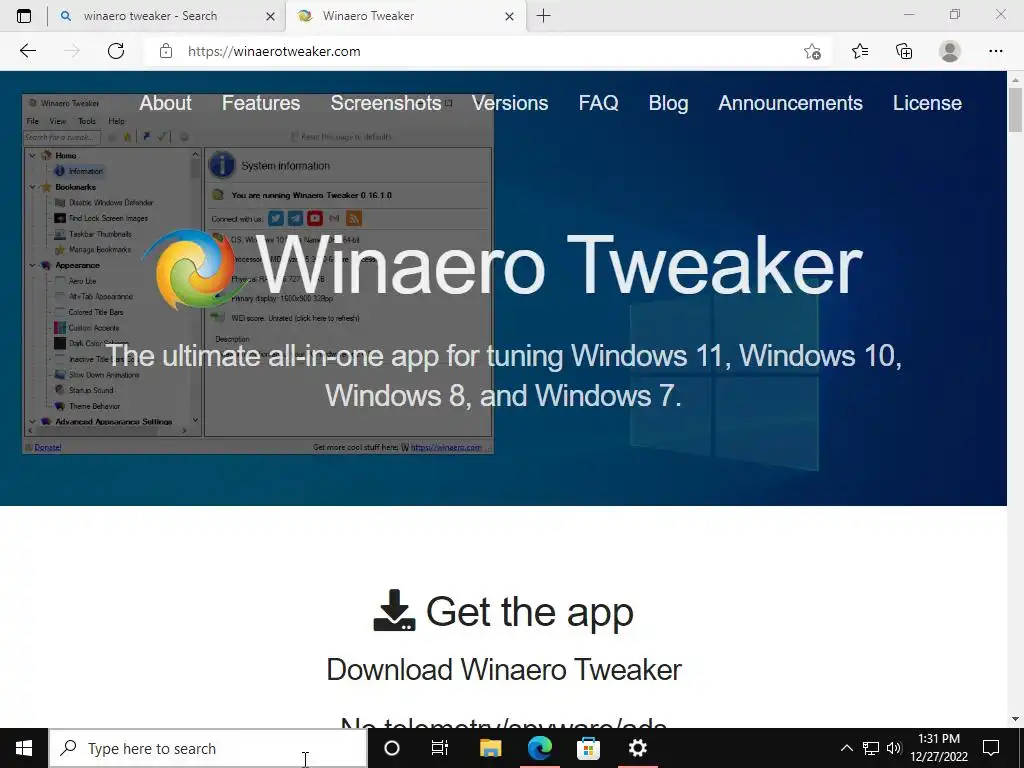Viewport: 1024px width, 768px height.
Task: Open Settings gear on taskbar
Action: pos(637,748)
